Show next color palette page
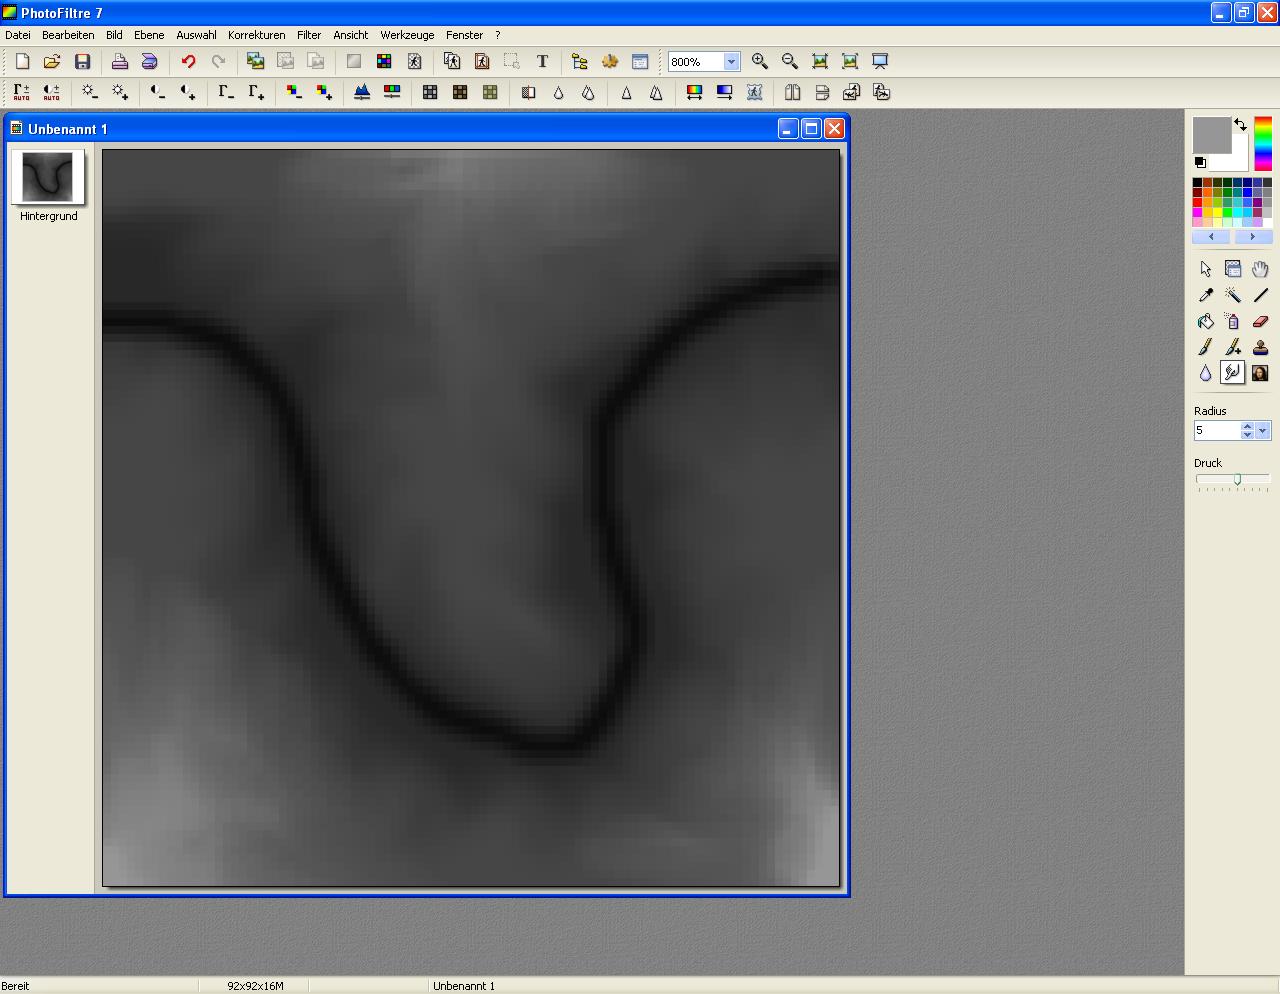This screenshot has width=1280, height=994. [x=1252, y=237]
